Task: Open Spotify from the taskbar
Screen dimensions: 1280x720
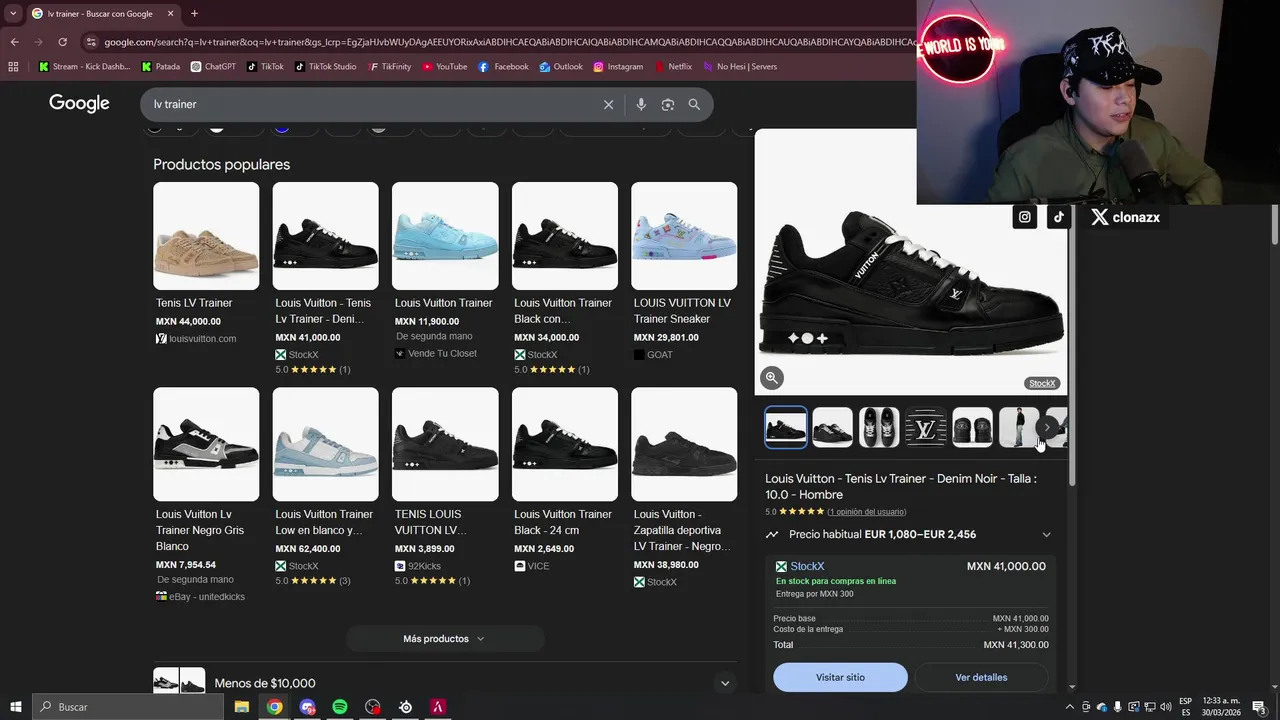Action: [x=340, y=707]
